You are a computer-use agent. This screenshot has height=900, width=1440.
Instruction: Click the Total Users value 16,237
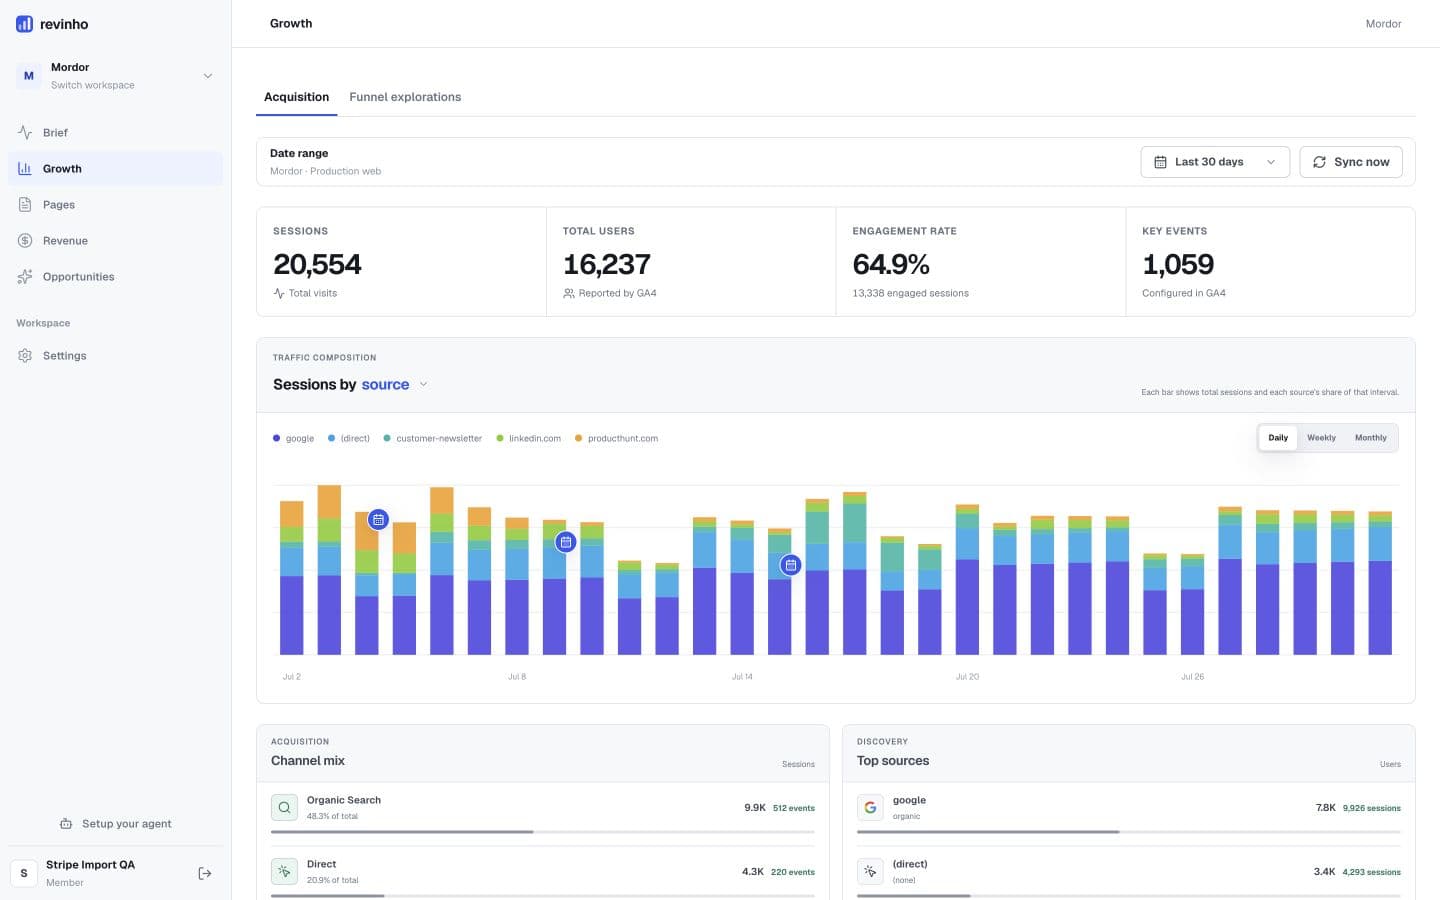[x=606, y=264]
